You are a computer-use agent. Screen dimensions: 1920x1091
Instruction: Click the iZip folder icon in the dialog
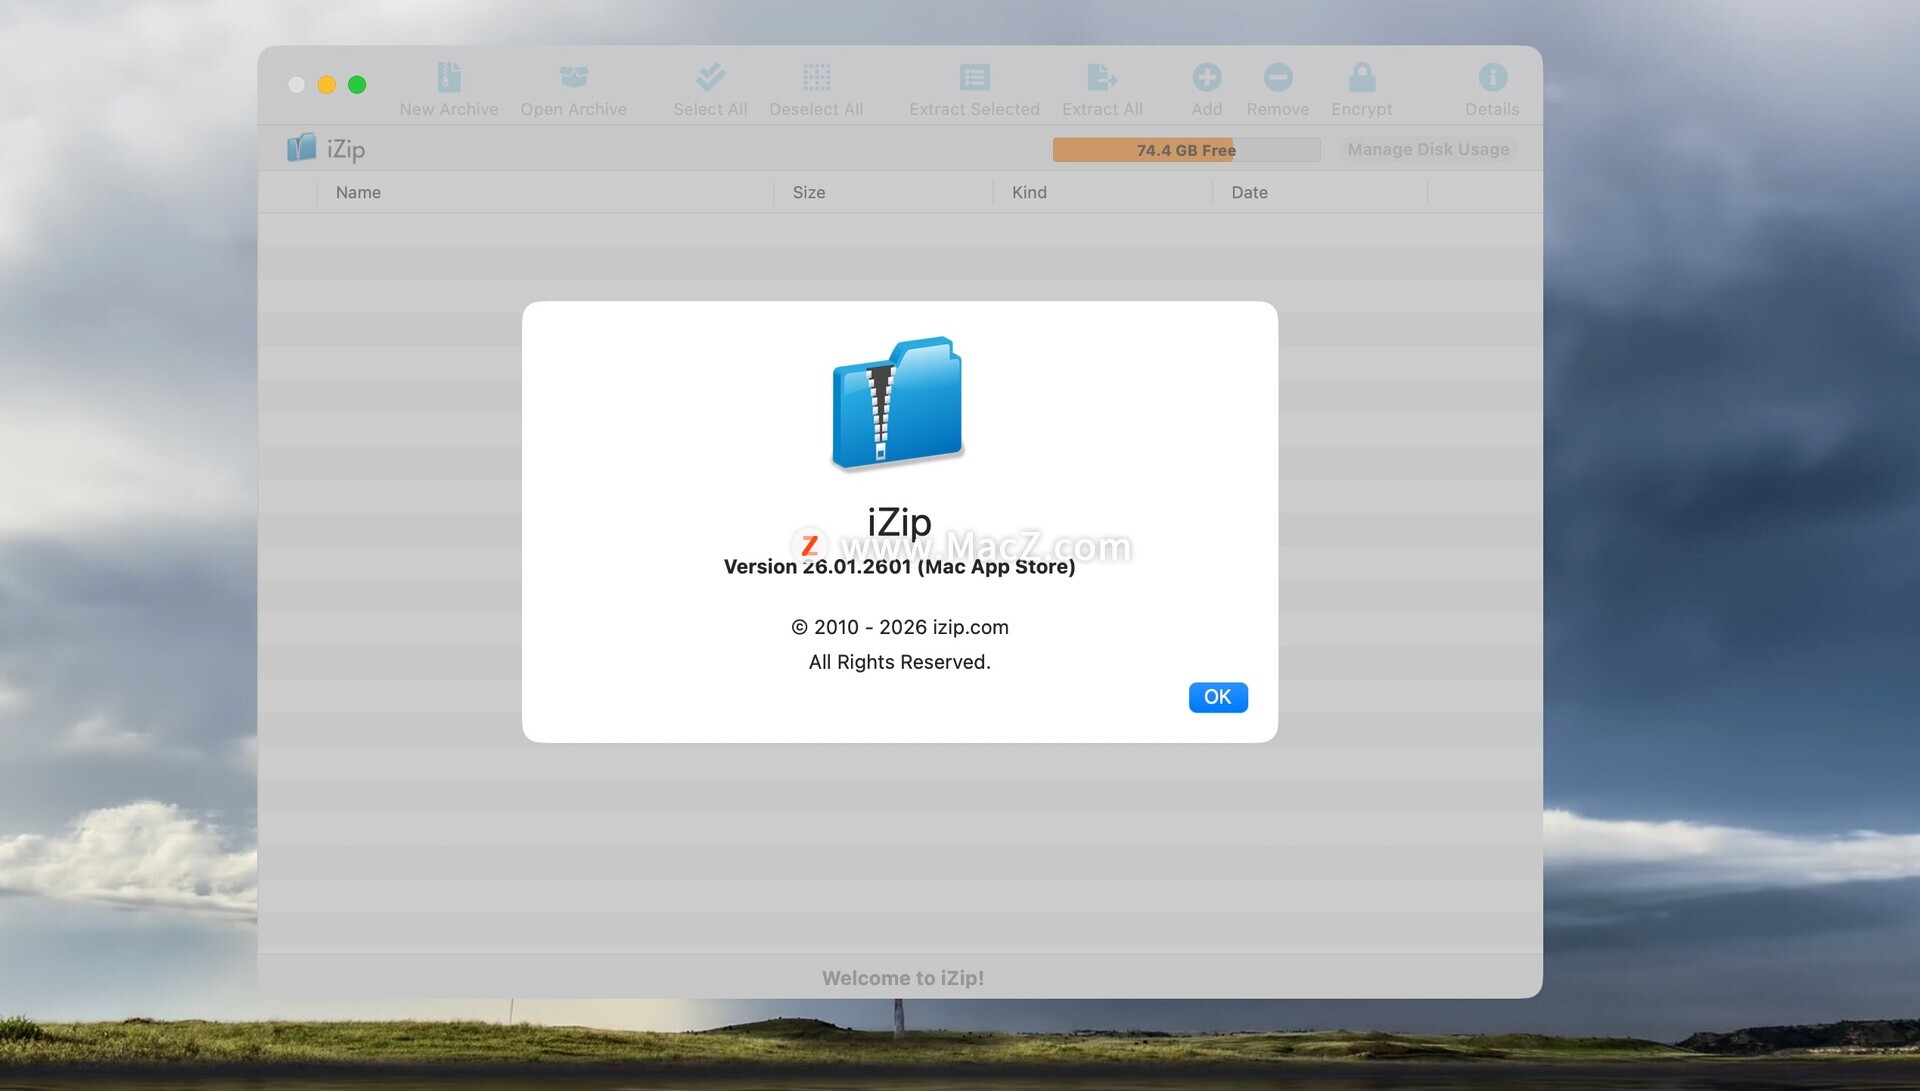pyautogui.click(x=897, y=403)
